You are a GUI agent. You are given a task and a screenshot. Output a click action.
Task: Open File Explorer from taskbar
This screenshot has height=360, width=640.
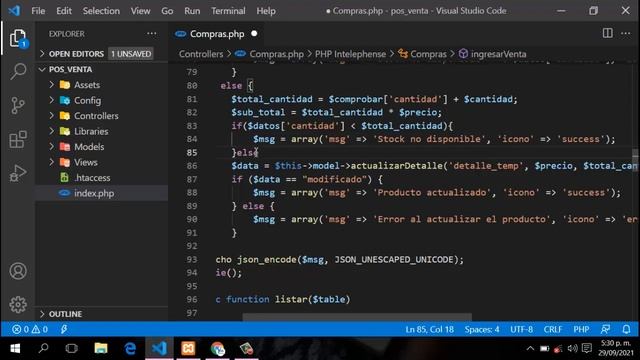pos(101,349)
